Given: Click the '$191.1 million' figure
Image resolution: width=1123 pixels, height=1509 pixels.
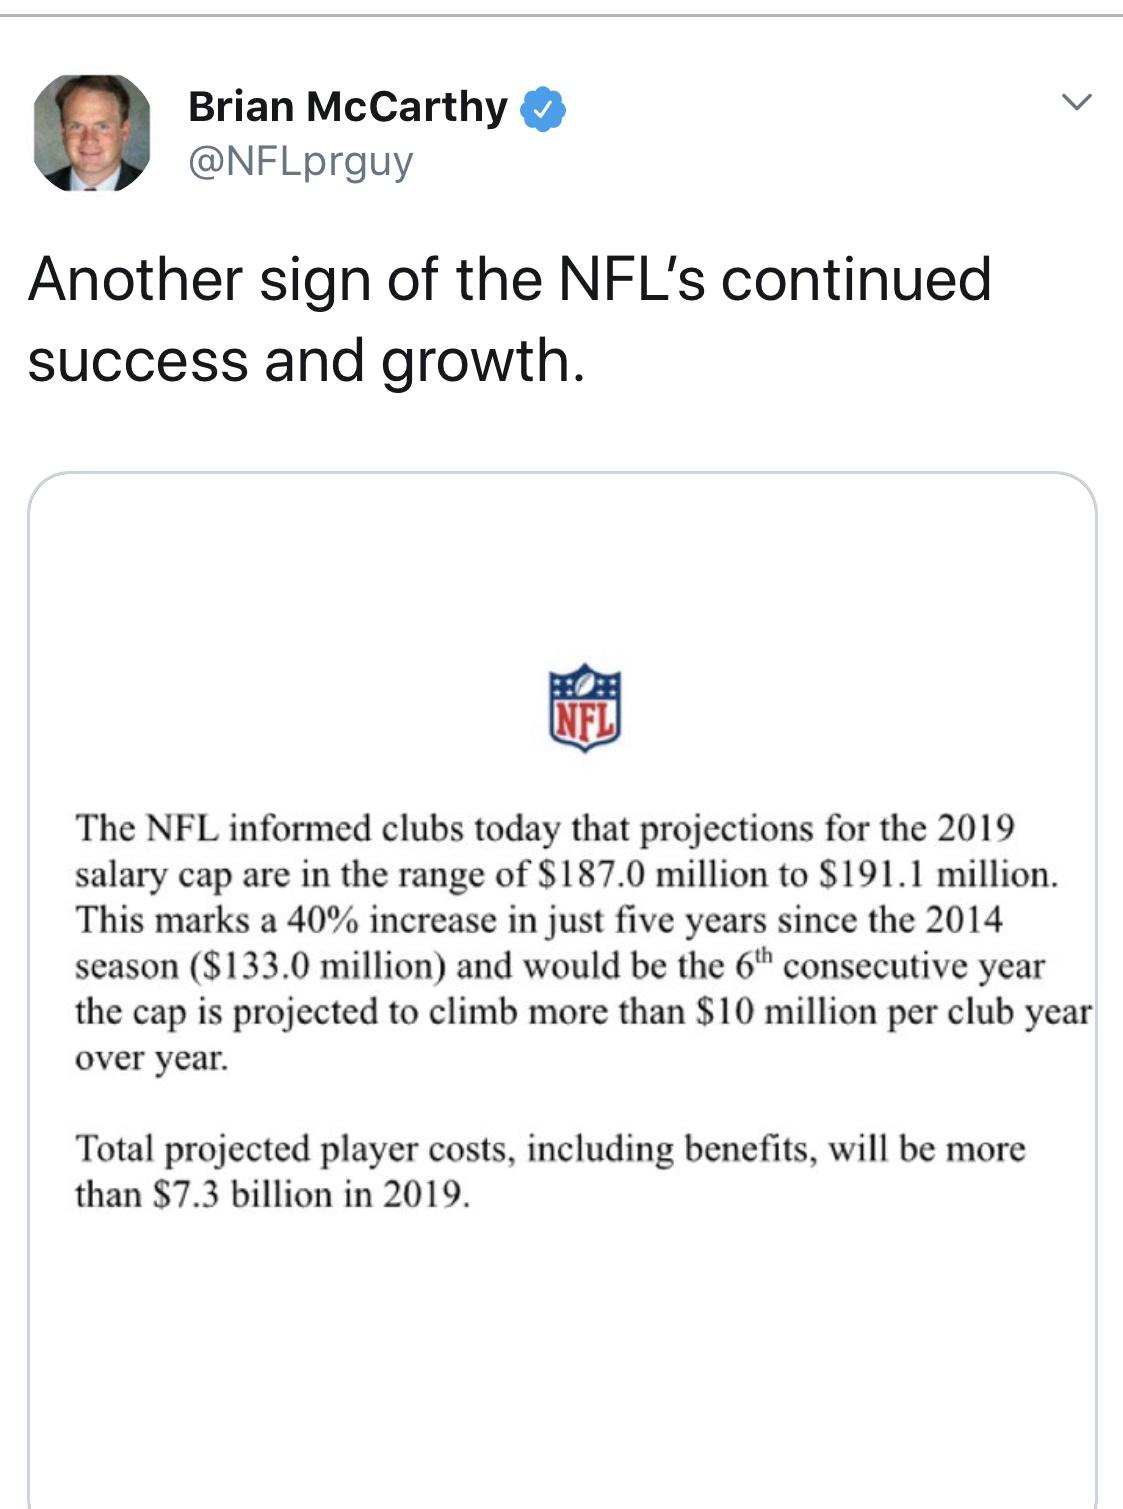Looking at the screenshot, I should point(936,875).
